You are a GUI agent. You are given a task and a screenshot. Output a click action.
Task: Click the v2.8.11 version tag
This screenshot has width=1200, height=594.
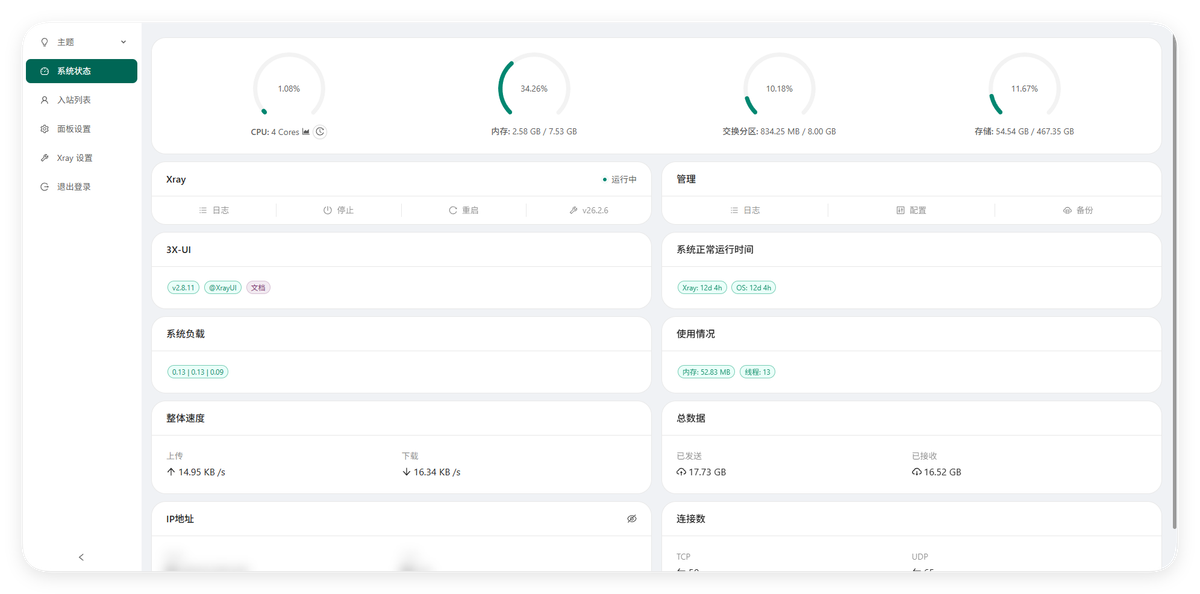184,287
